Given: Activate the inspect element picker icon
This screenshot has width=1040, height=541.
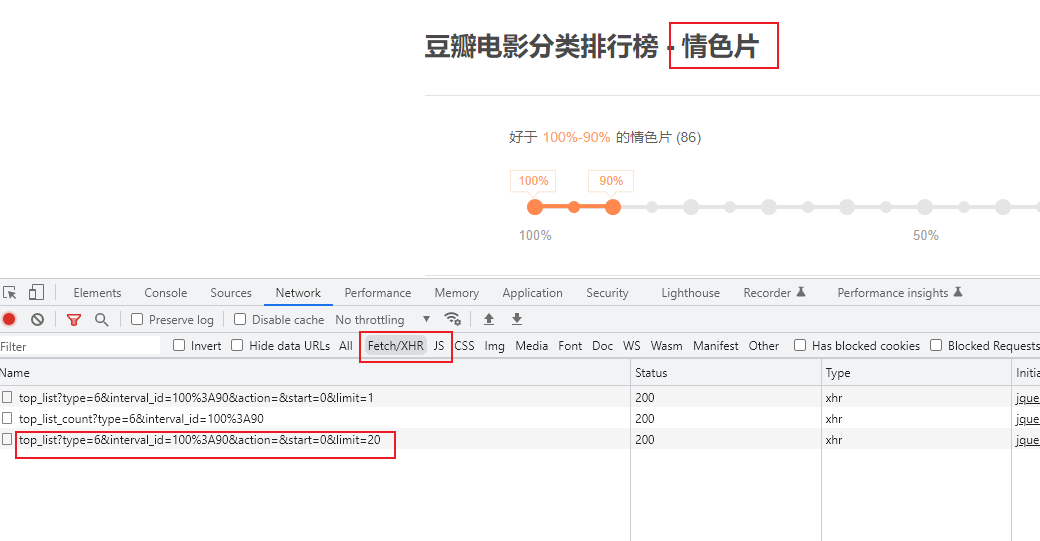Looking at the screenshot, I should point(9,292).
